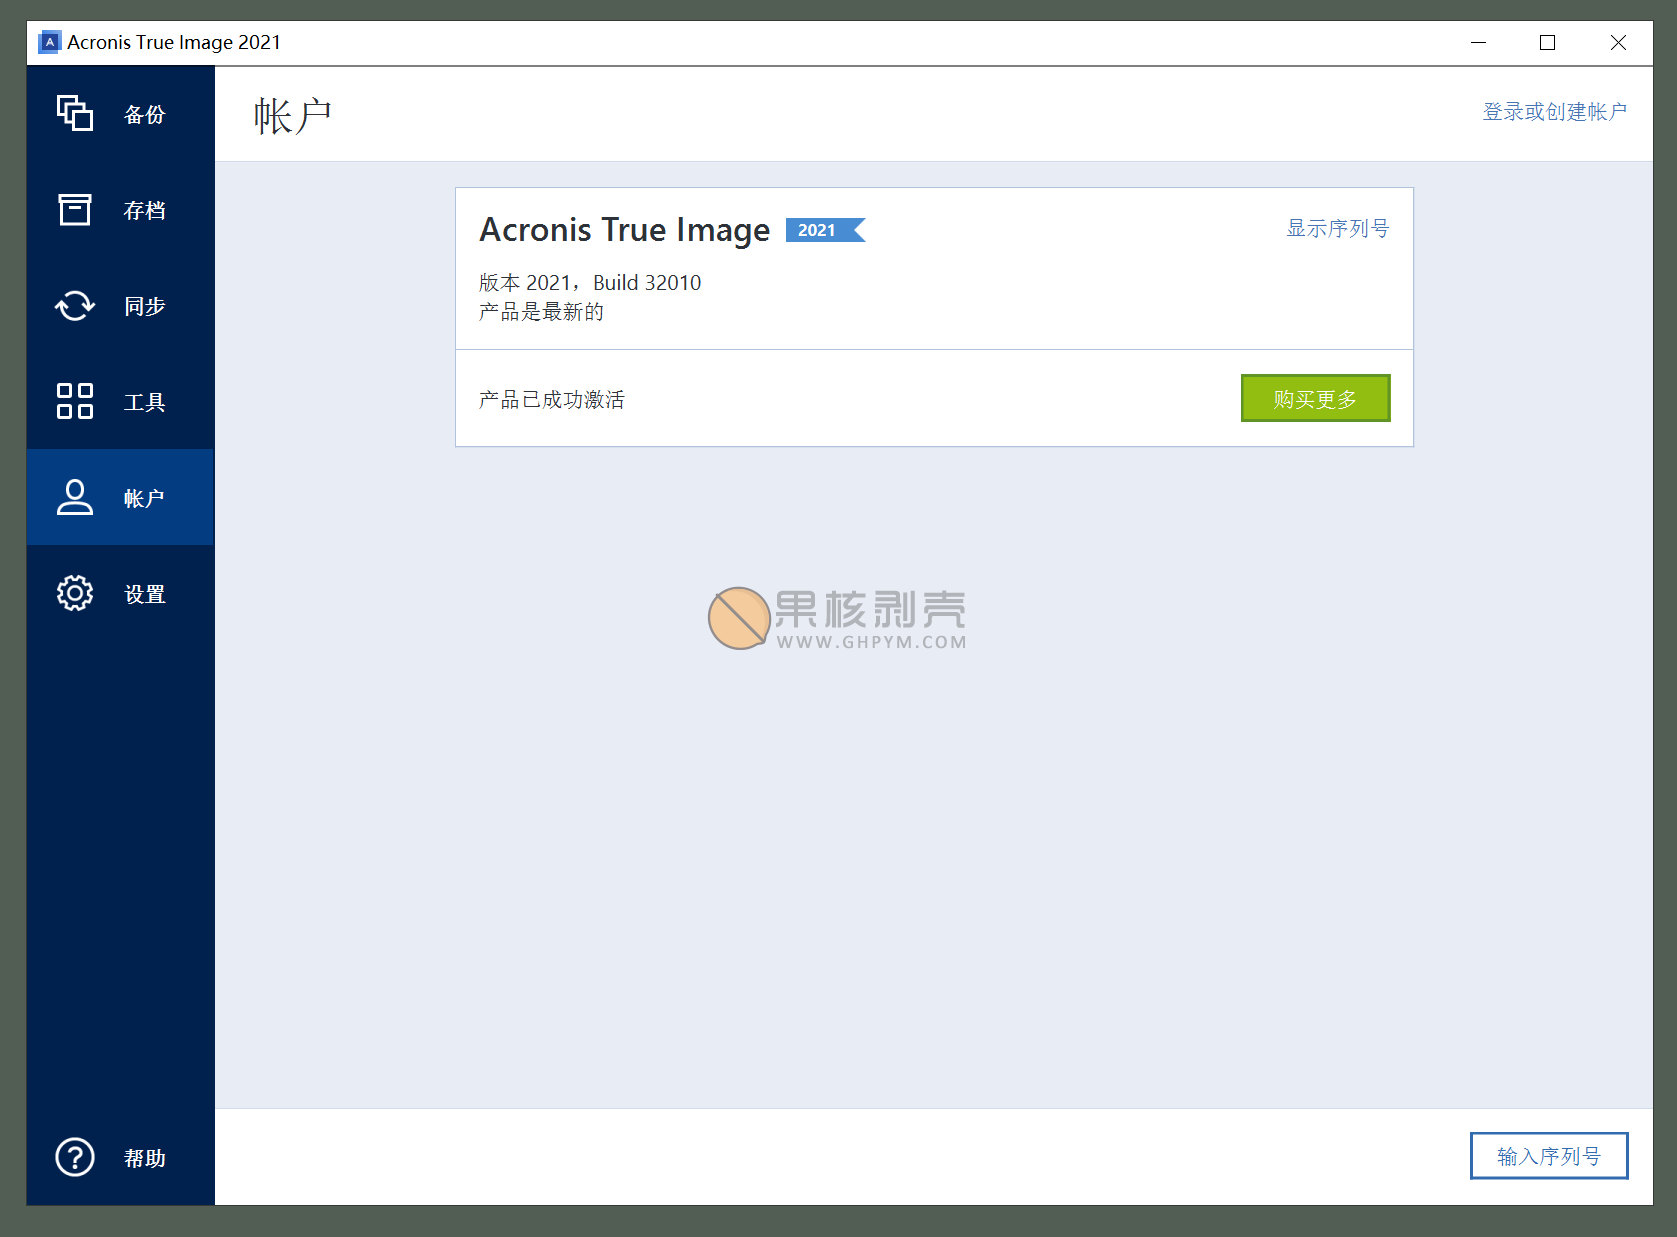Screen dimensions: 1677x1237
Task: Click the 显示序列号 link
Action: (x=1338, y=228)
